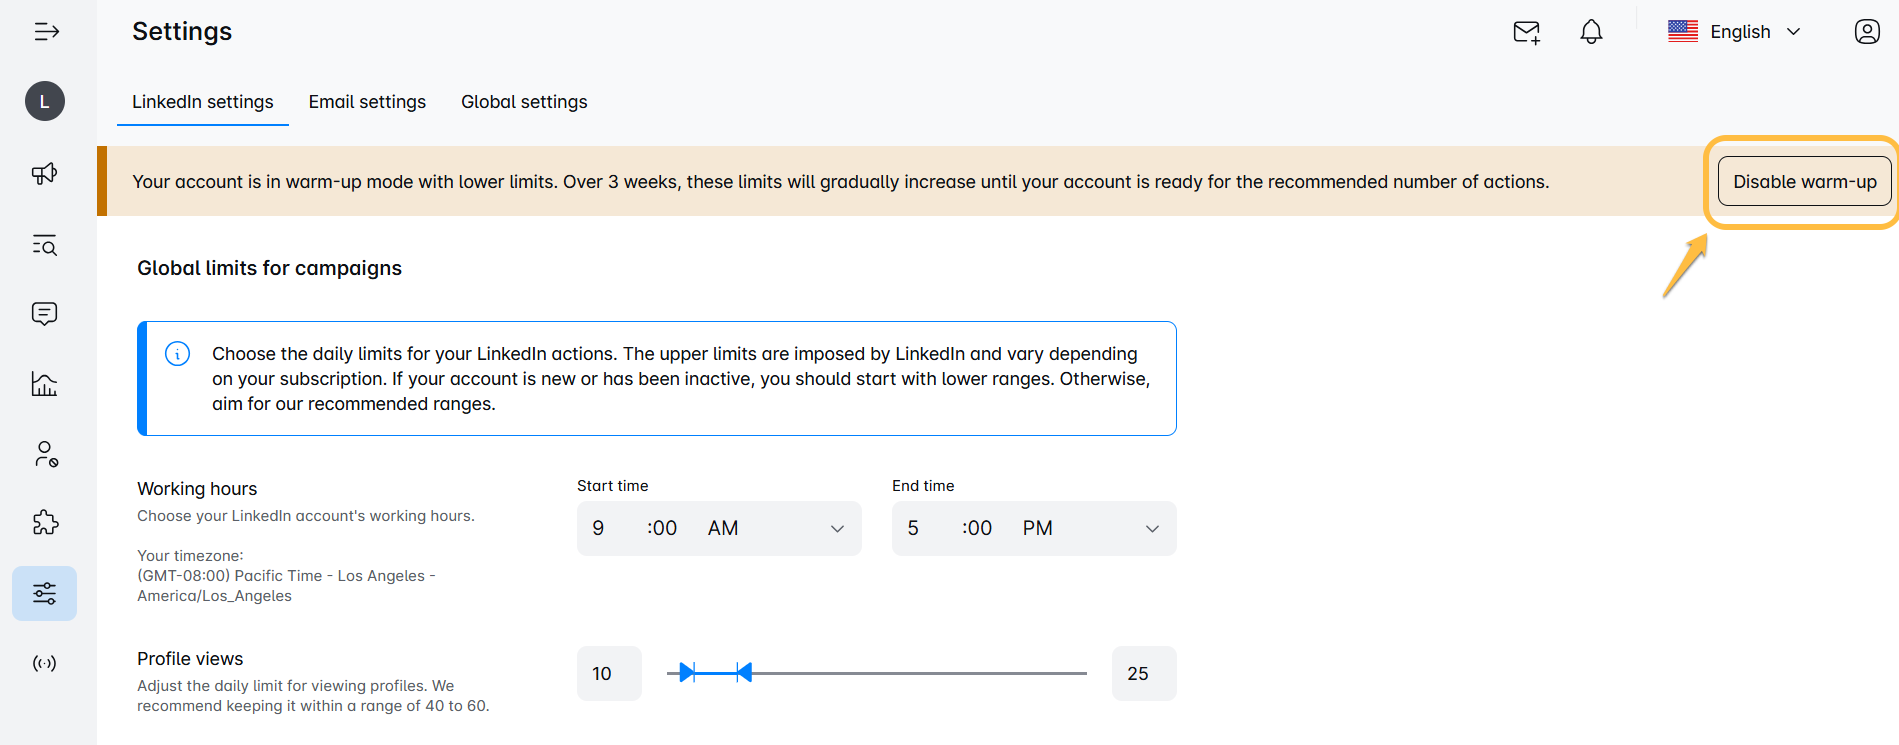The width and height of the screenshot is (1899, 745).
Task: Open the lead search list icon
Action: 45,245
